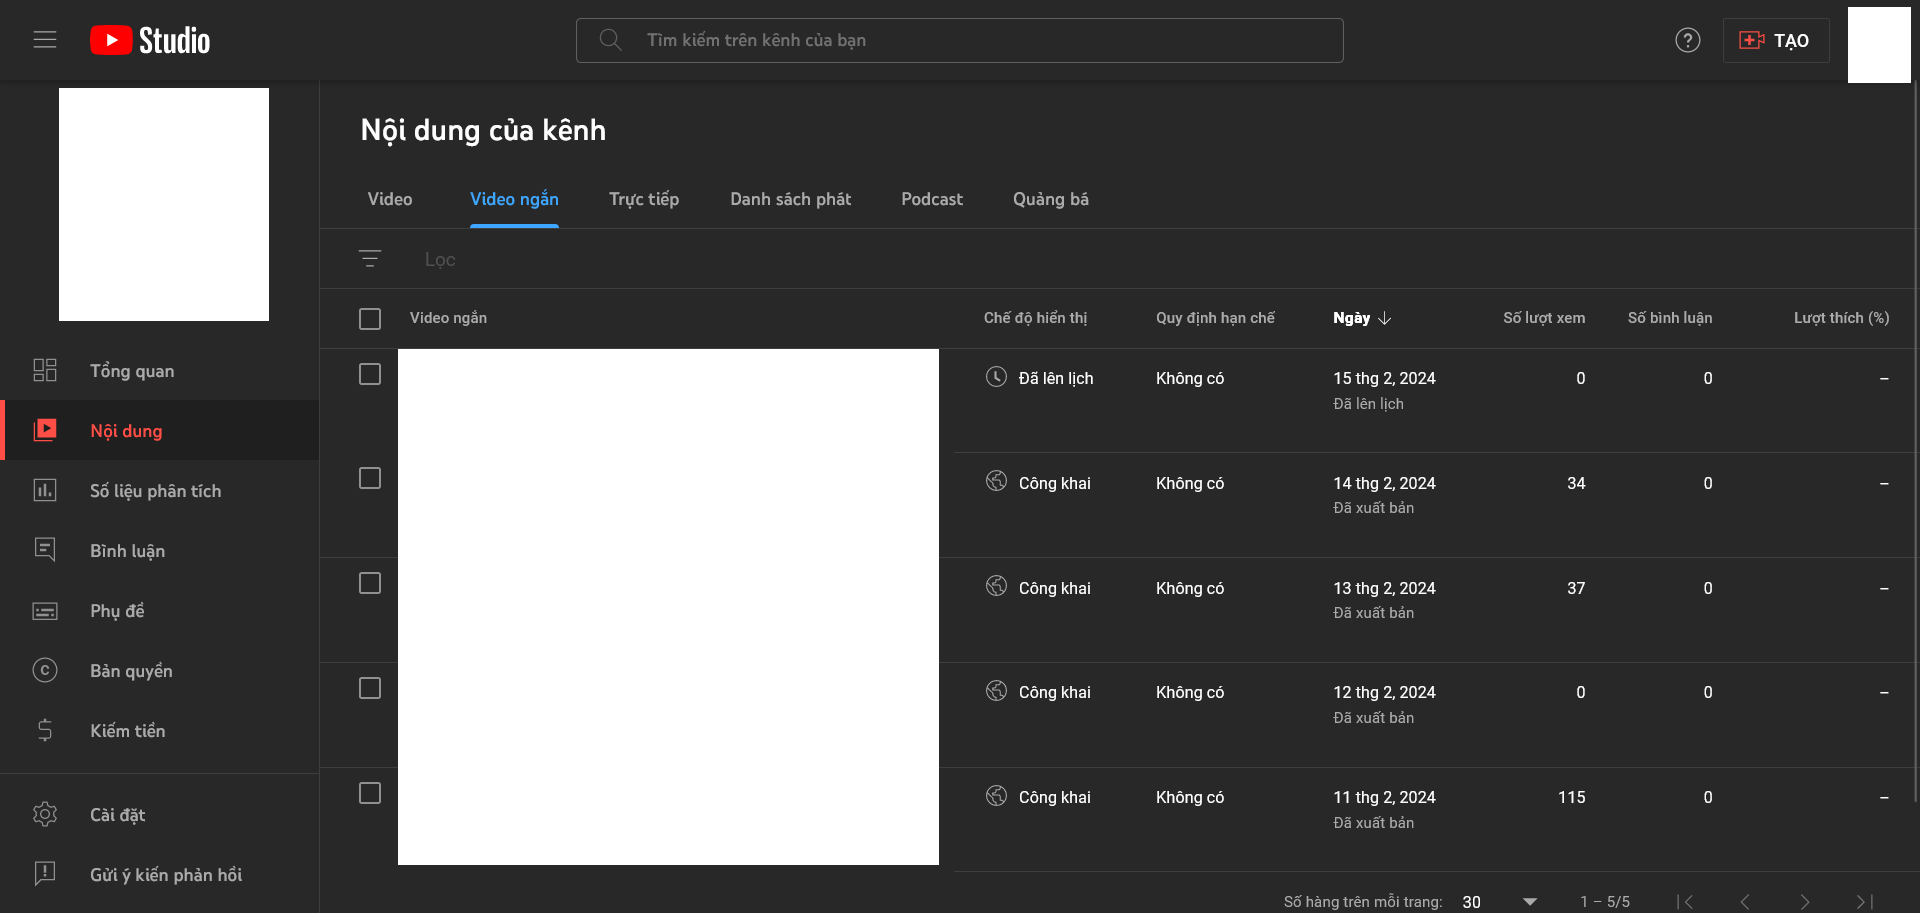Focus the channel search box
The width and height of the screenshot is (1920, 913).
[x=960, y=40]
